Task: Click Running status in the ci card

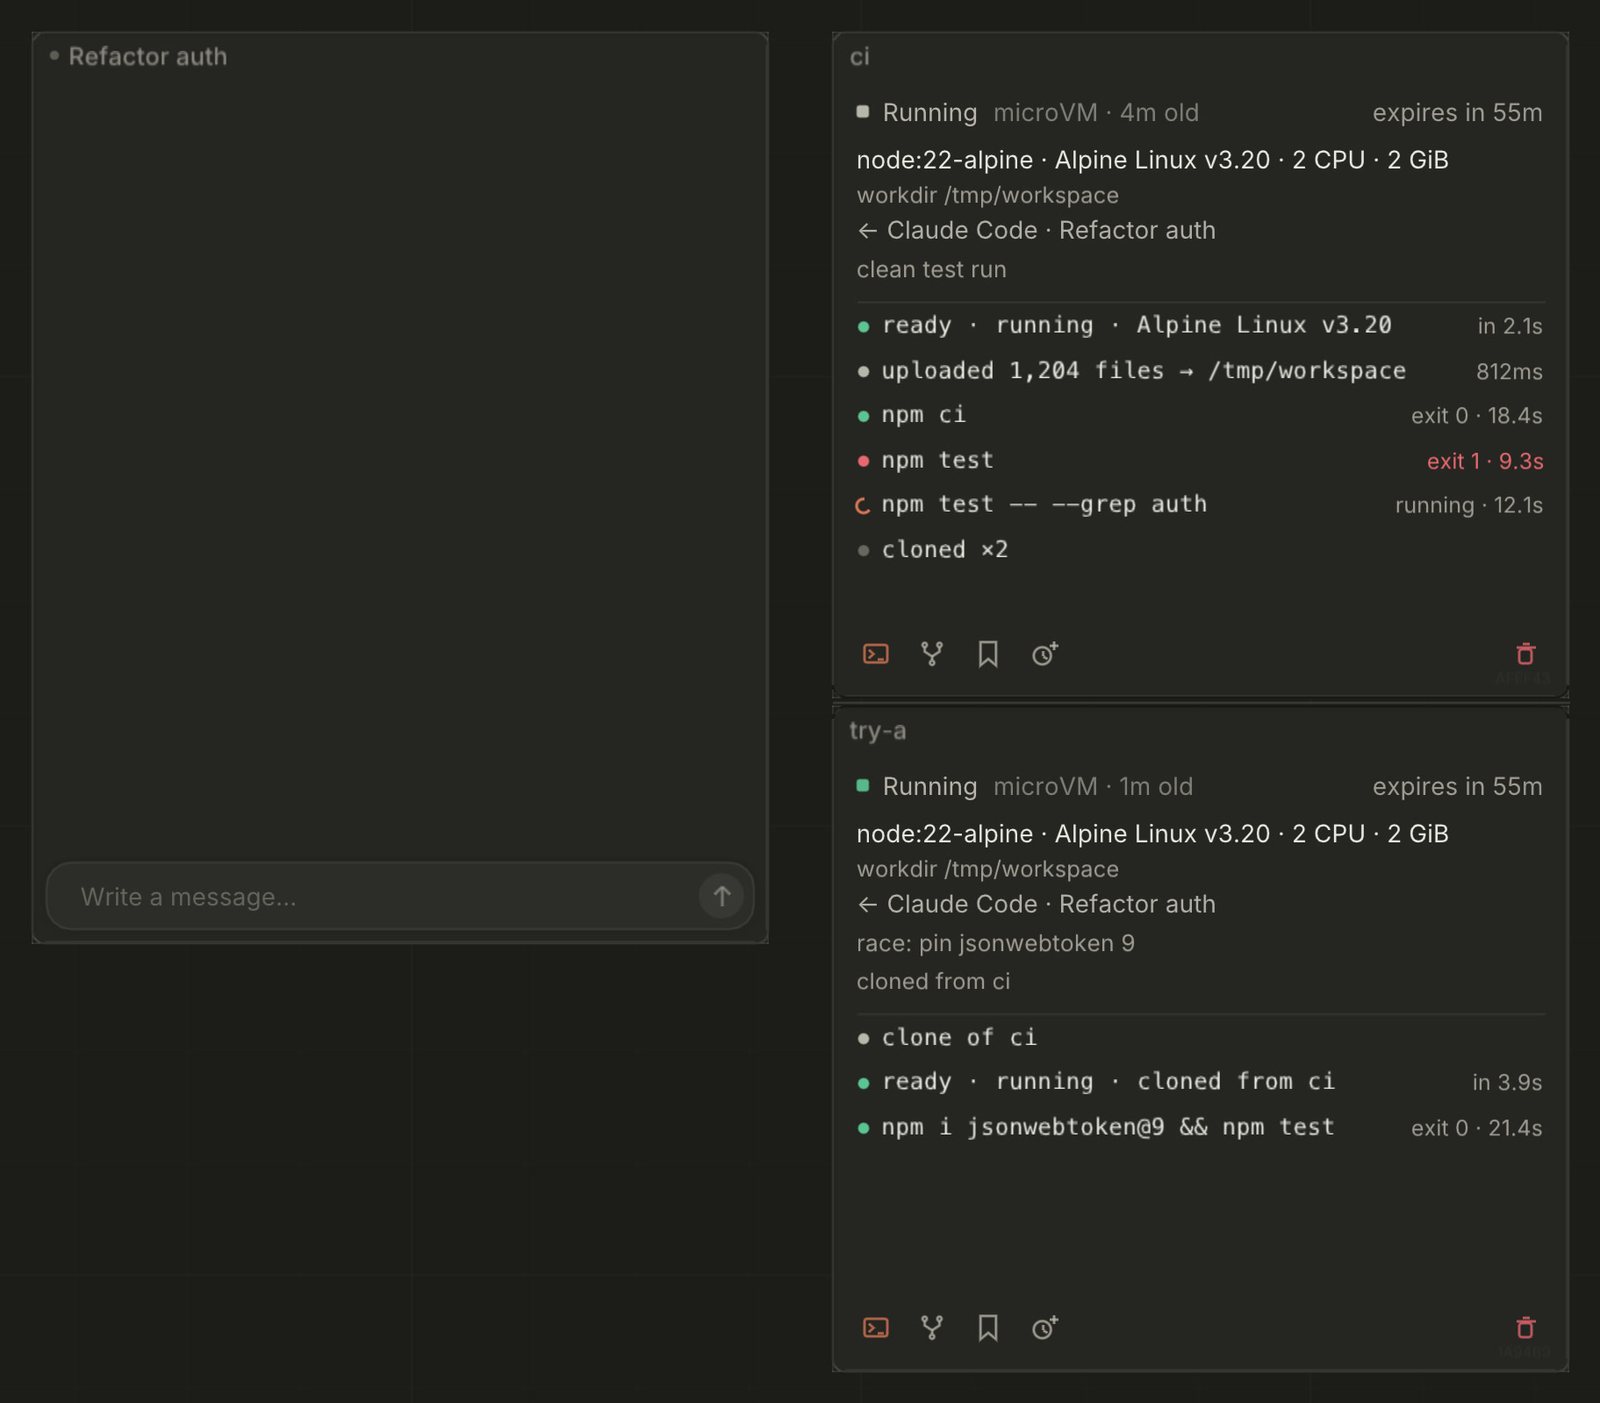Action: [917, 113]
